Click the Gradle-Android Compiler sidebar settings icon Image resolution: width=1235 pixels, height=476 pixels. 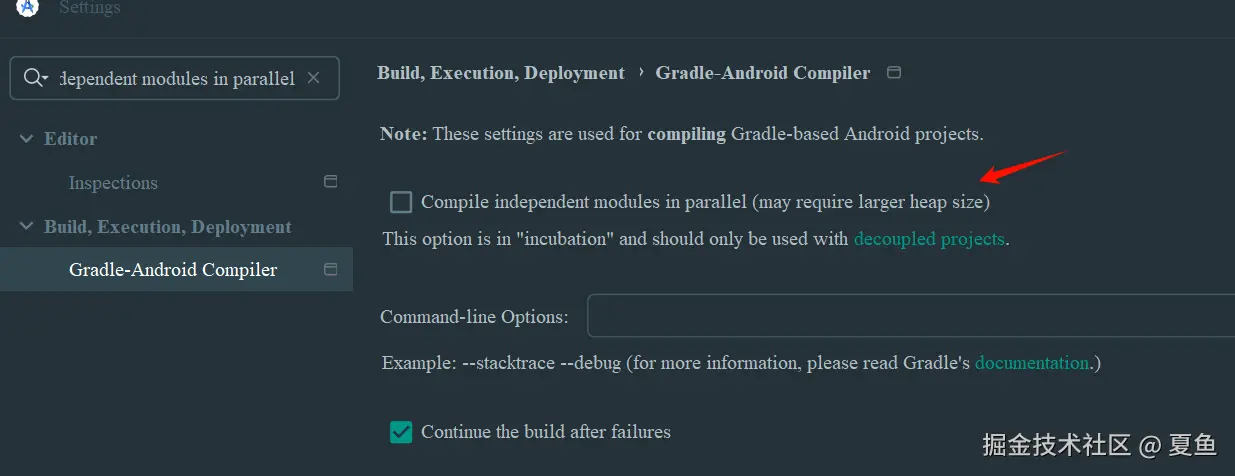tap(331, 269)
